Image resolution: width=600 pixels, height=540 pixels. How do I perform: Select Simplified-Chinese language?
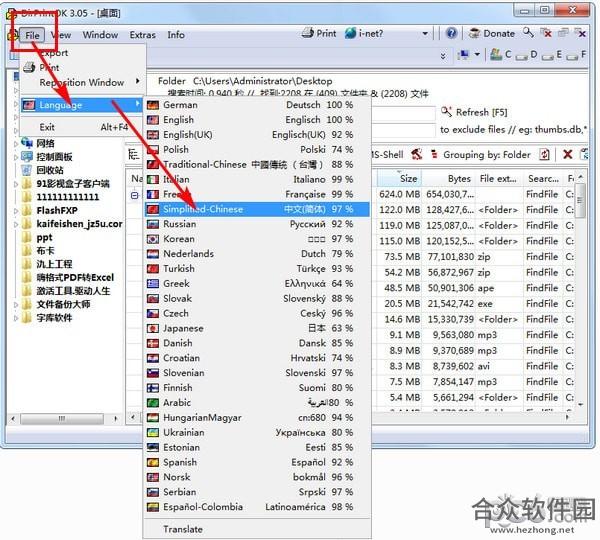pos(256,209)
